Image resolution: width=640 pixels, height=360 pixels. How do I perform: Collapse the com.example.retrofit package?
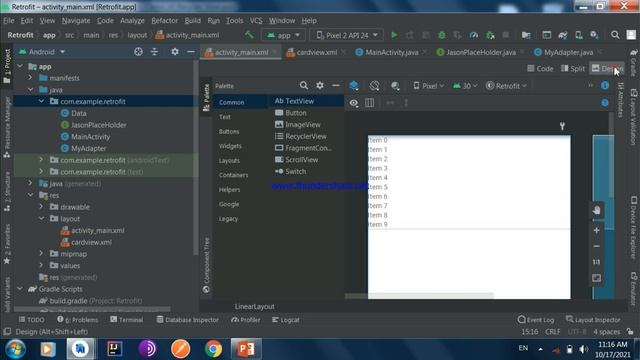coord(42,101)
